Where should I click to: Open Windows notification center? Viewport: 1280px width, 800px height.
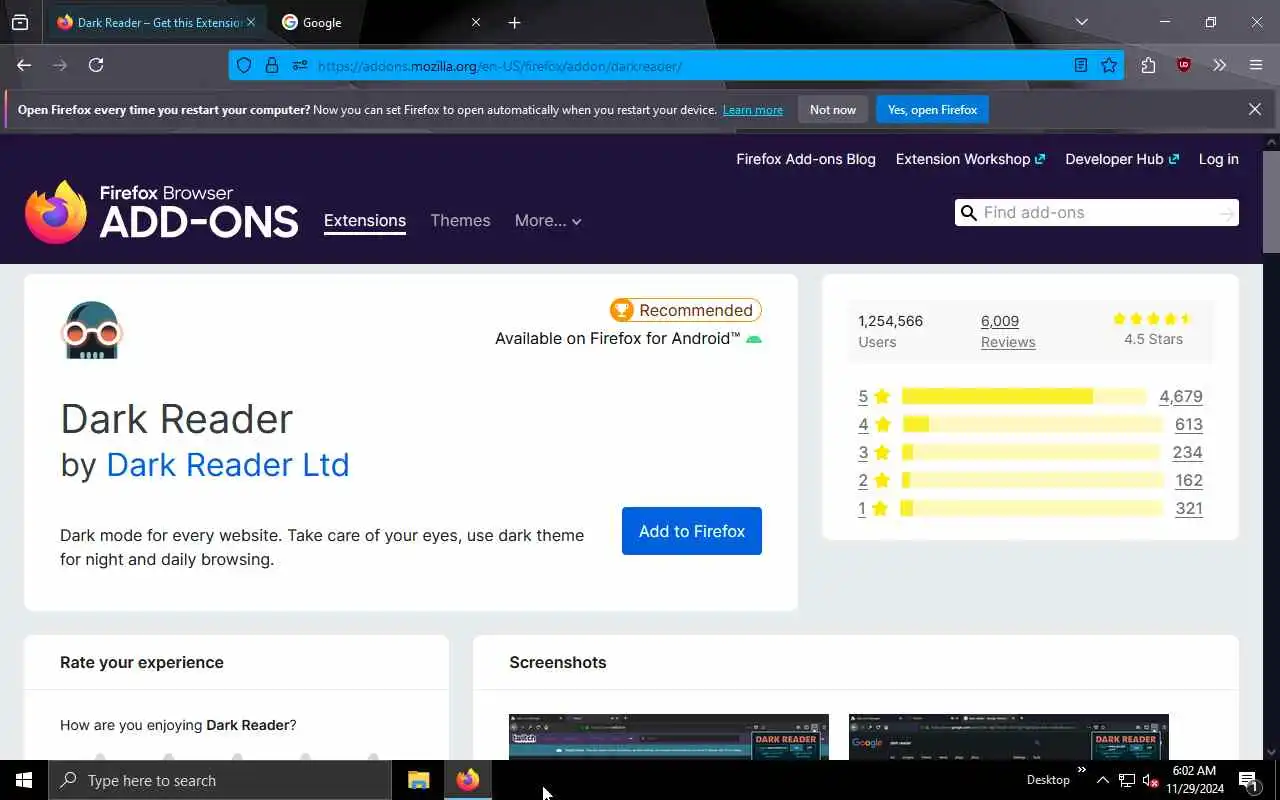(x=1249, y=781)
